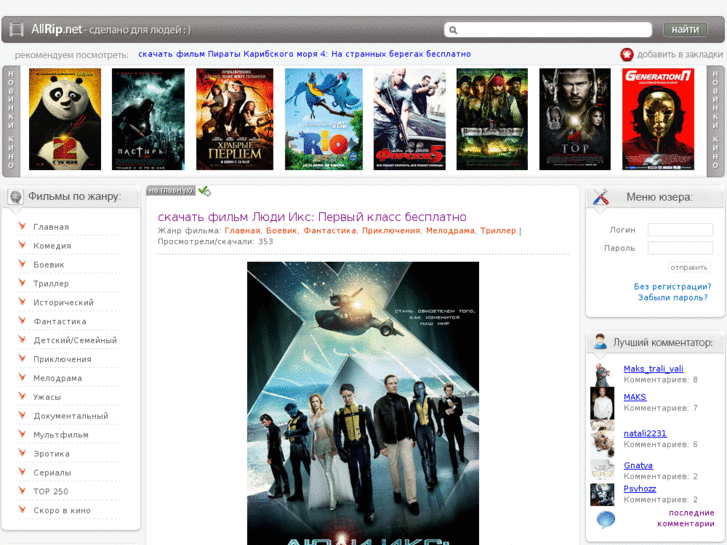Open the Тор movie poster
The height and width of the screenshot is (545, 727).
point(575,119)
